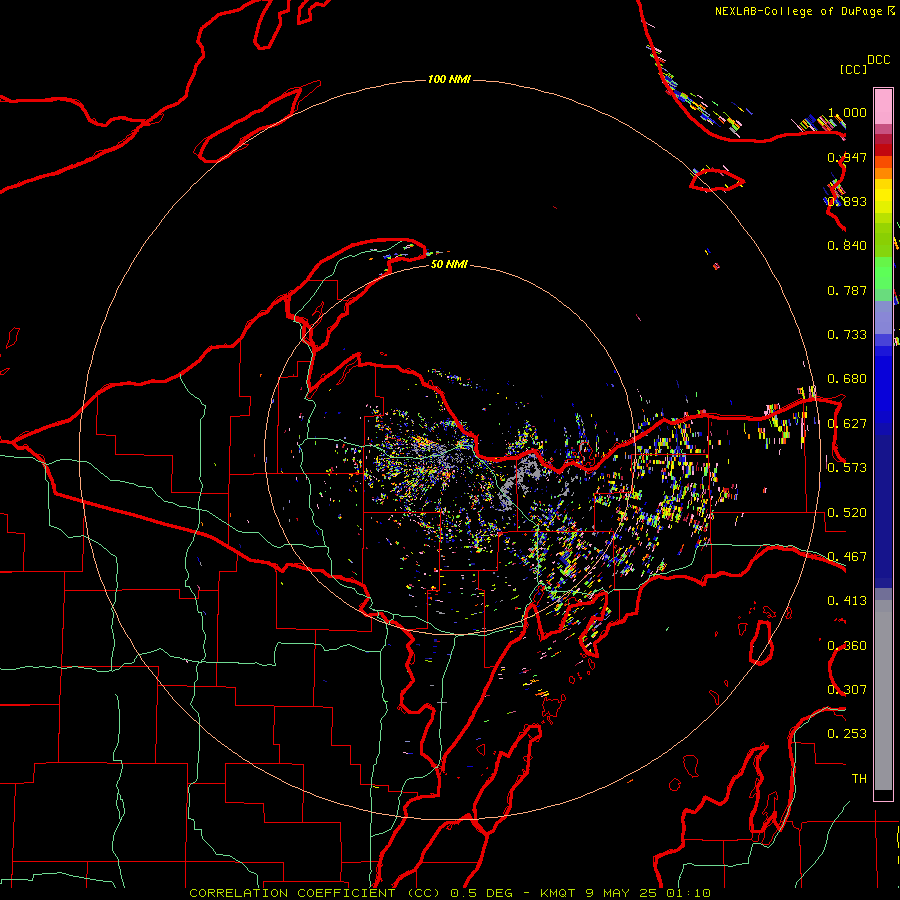Select the 0.840 color scale value

point(847,246)
